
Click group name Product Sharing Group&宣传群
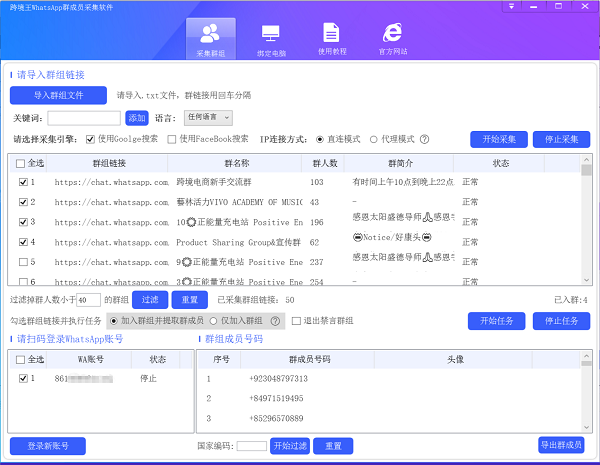(x=238, y=242)
